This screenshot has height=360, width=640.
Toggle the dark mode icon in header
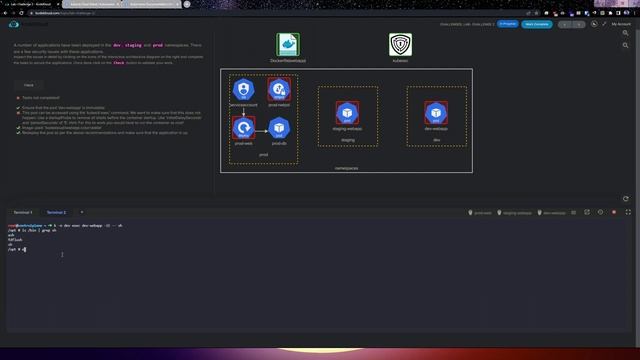click(594, 24)
